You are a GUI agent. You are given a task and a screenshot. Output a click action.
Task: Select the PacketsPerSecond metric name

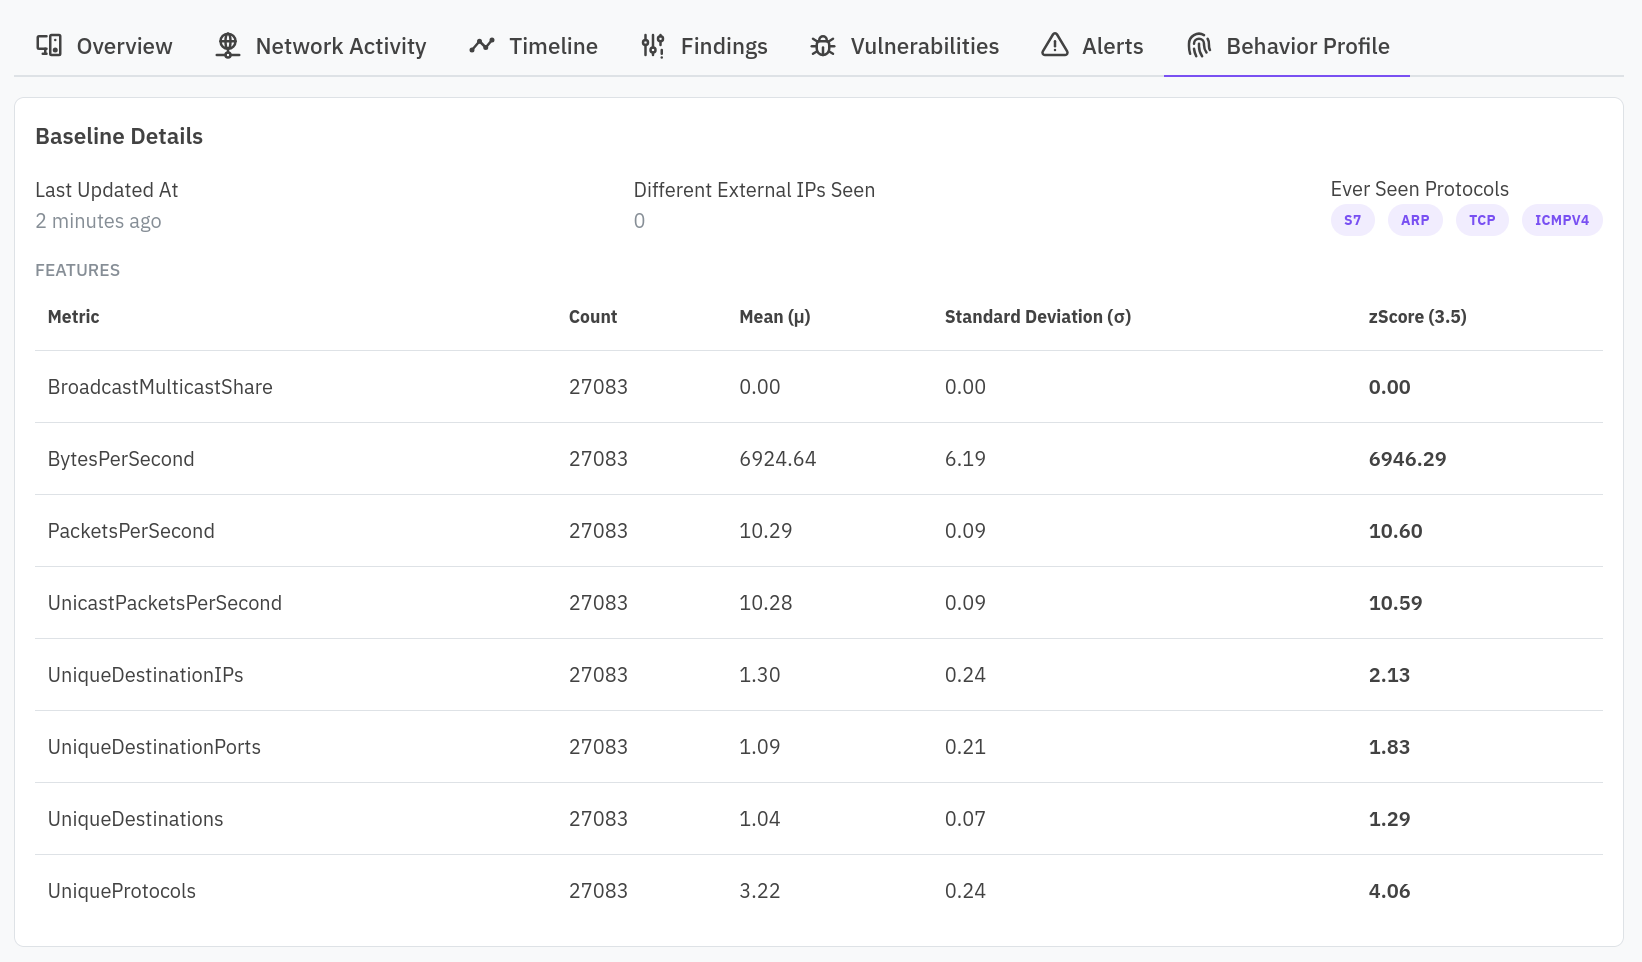[x=131, y=531]
